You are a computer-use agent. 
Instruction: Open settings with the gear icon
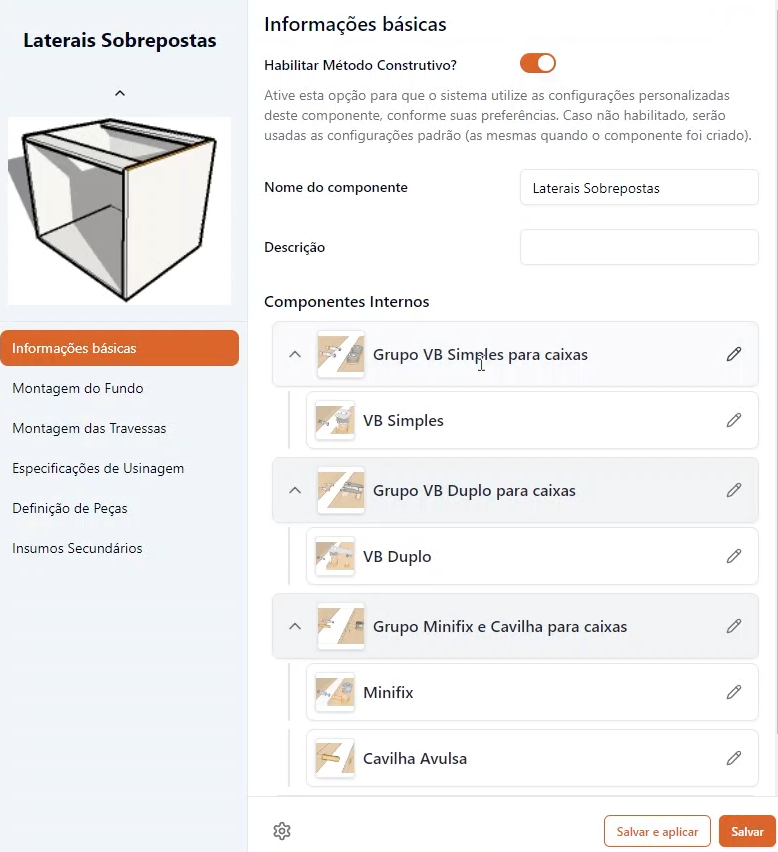coord(282,831)
